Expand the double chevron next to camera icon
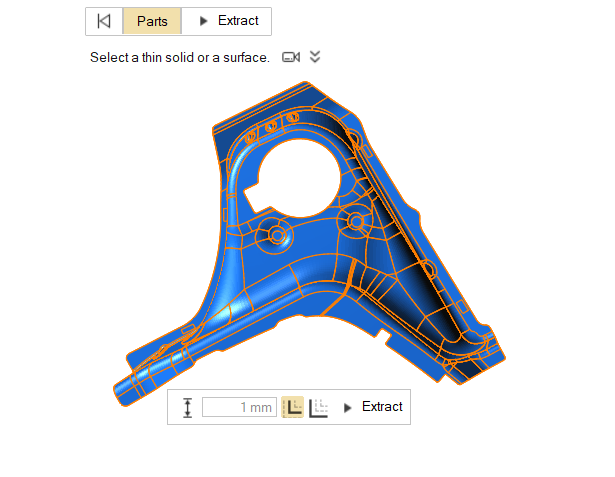This screenshot has height=477, width=615. 315,57
